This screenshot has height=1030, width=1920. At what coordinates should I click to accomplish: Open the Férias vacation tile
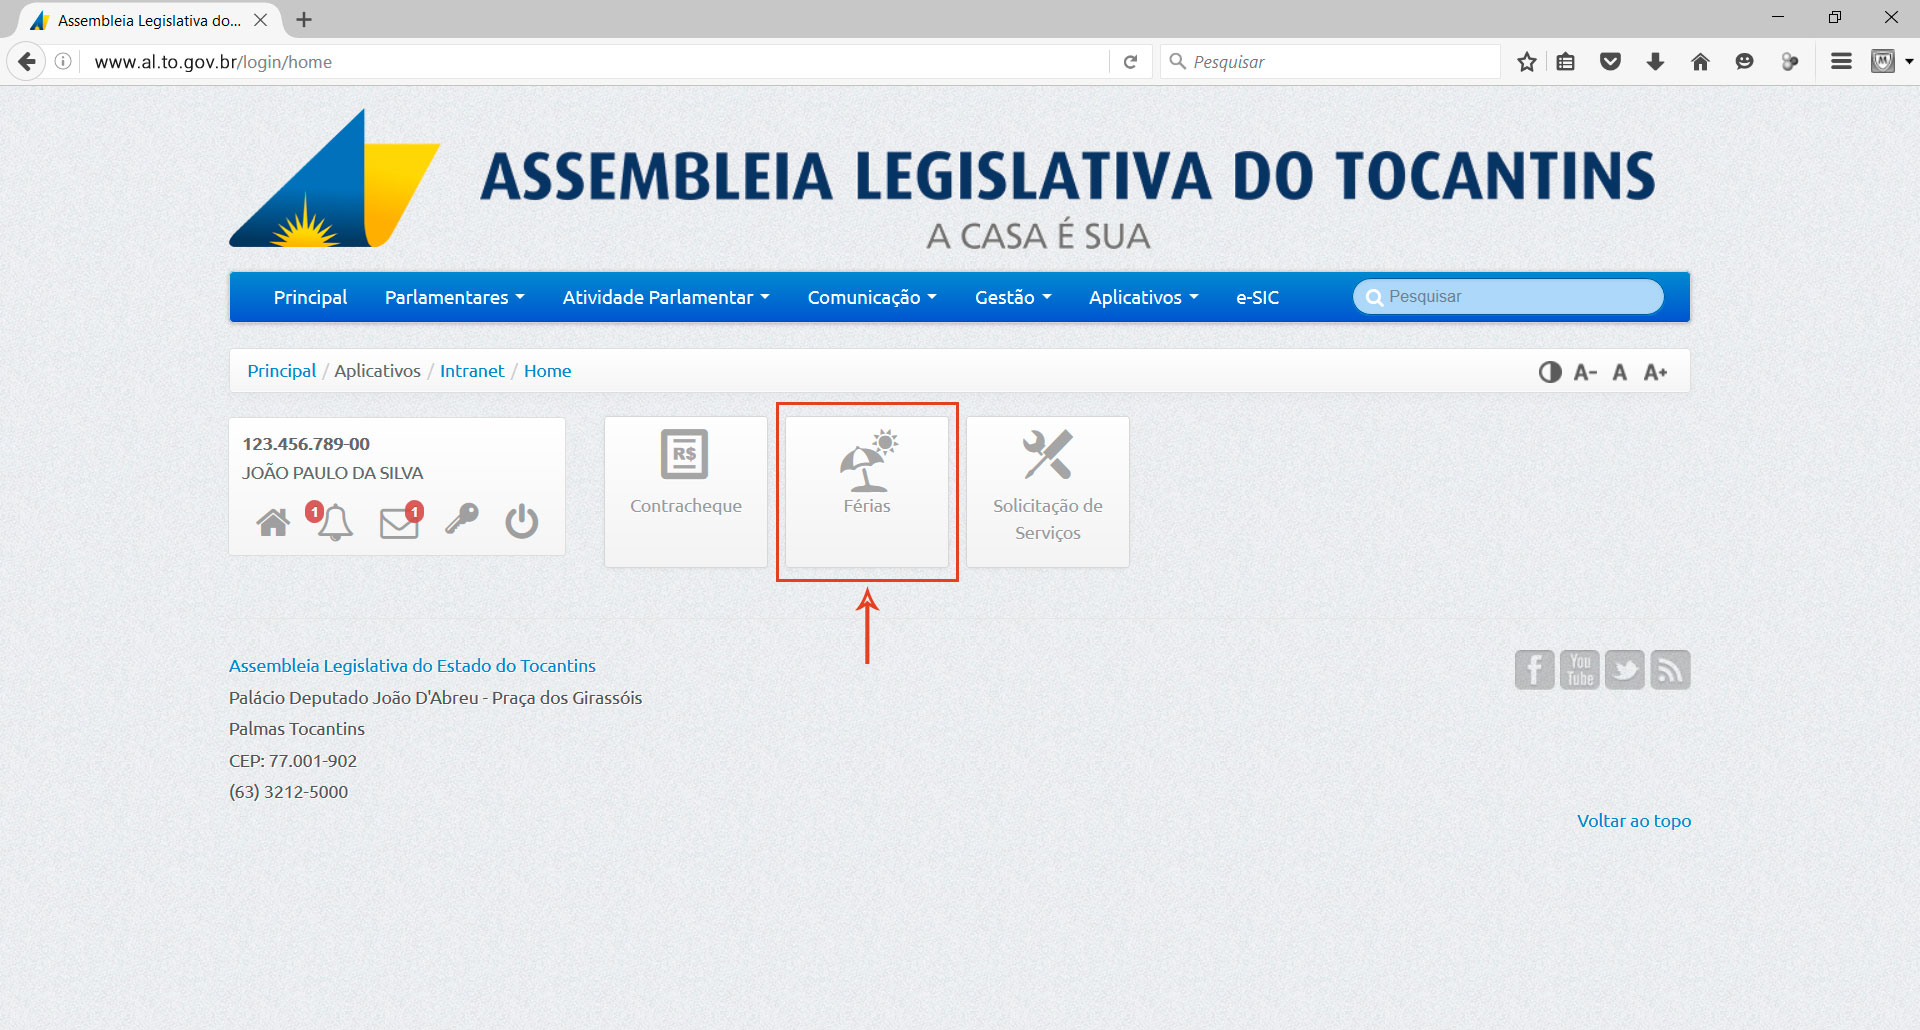point(867,492)
